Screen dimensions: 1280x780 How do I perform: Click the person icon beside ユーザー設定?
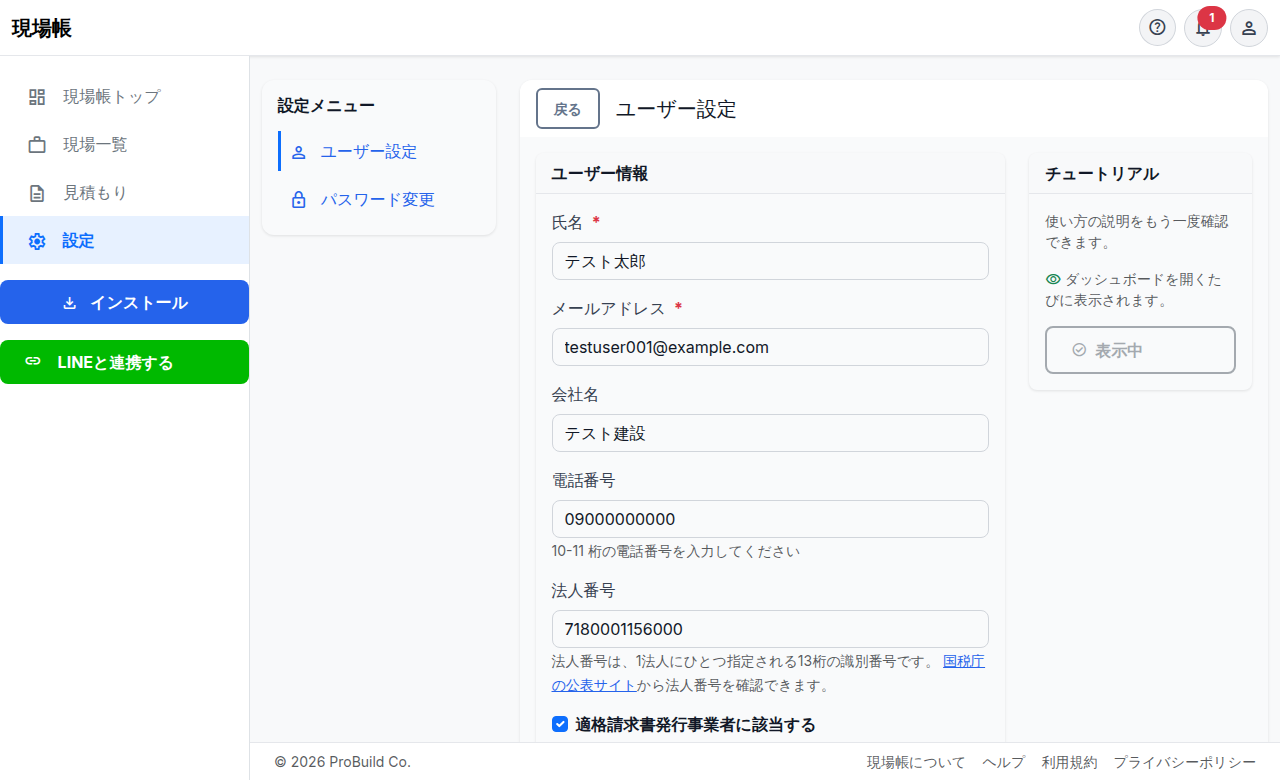(x=298, y=152)
